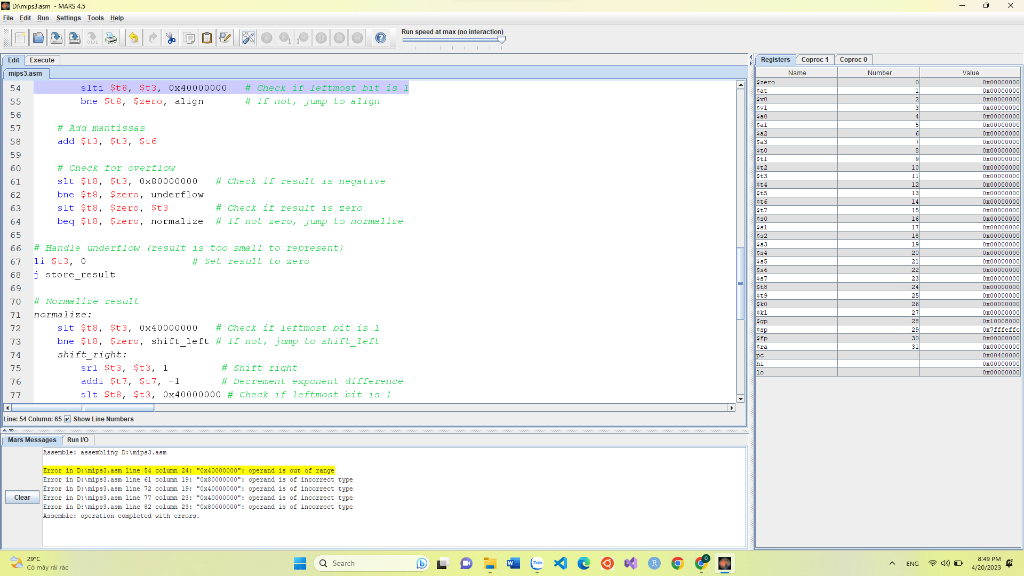
Task: Select the $sp register row
Action: 888,330
